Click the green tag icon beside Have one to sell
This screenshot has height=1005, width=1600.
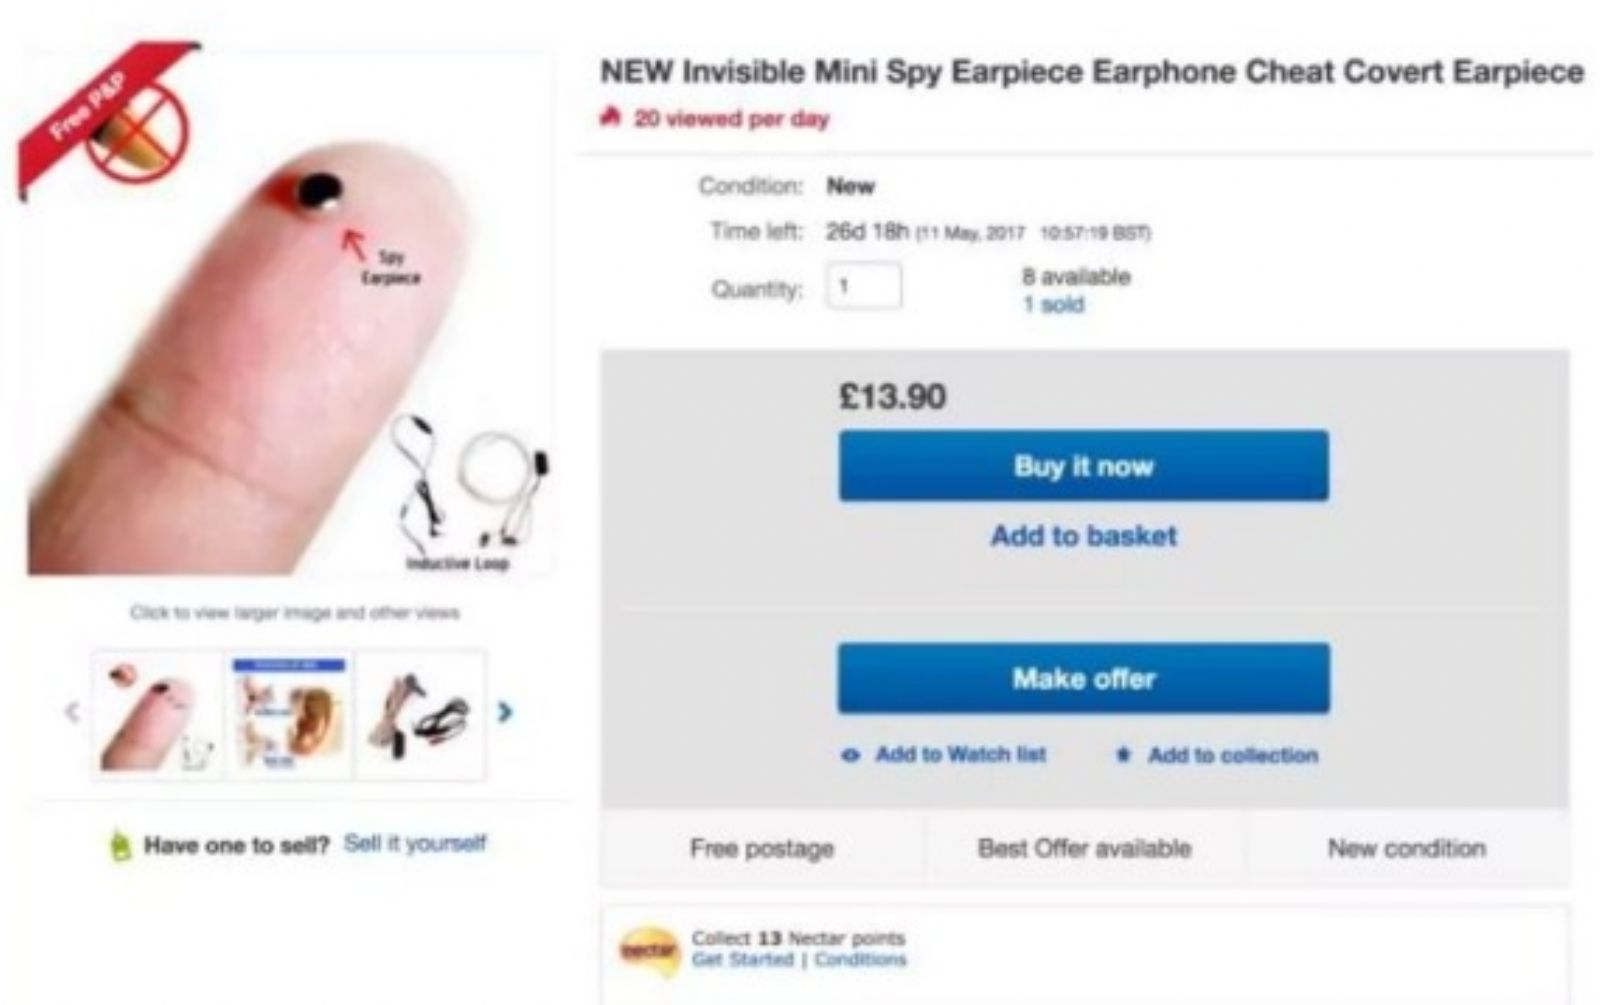click(120, 847)
